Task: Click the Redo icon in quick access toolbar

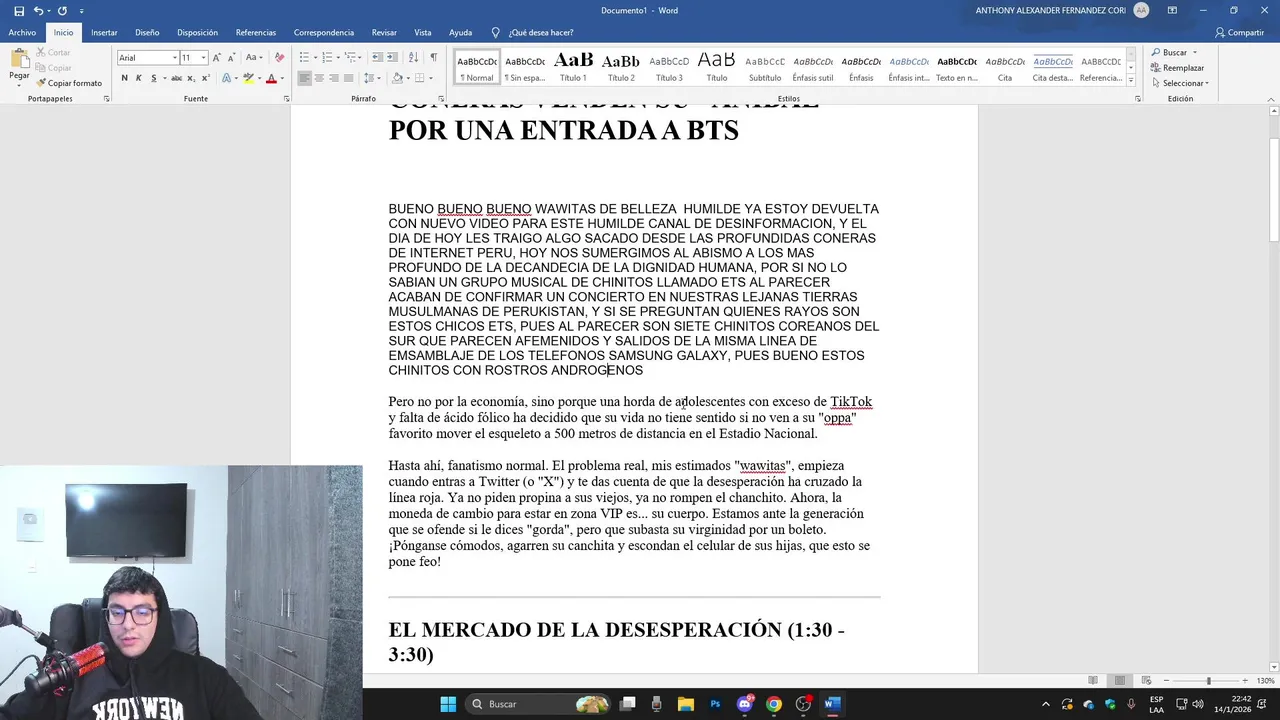Action: 62,11
